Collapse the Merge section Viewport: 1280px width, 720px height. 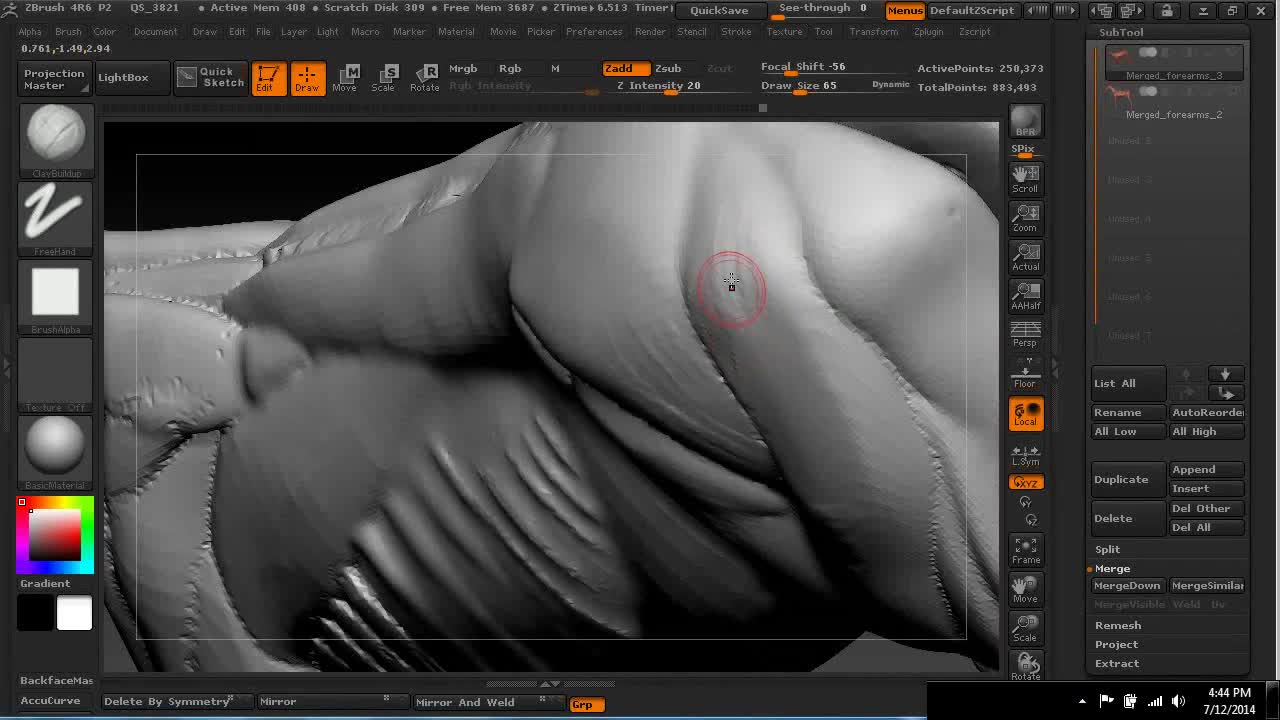point(1112,568)
